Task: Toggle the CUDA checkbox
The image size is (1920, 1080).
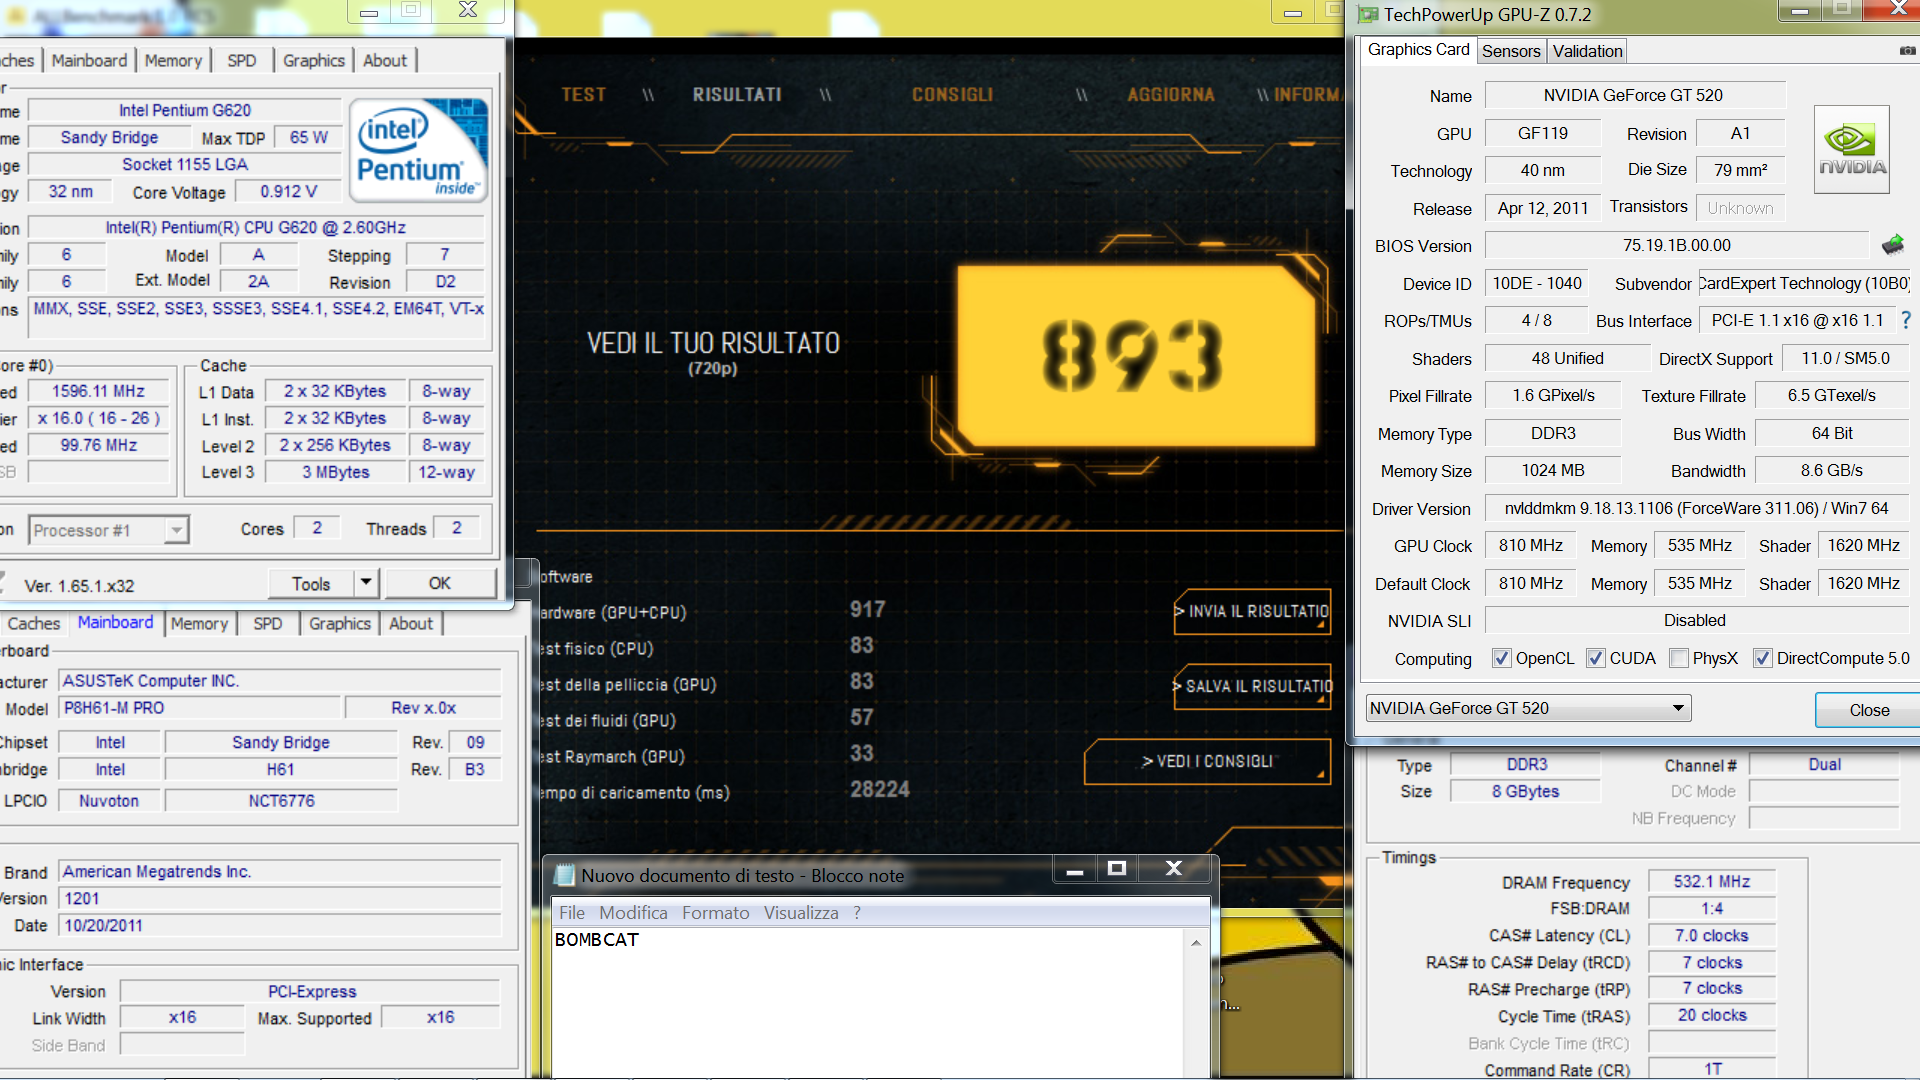Action: [x=1596, y=658]
